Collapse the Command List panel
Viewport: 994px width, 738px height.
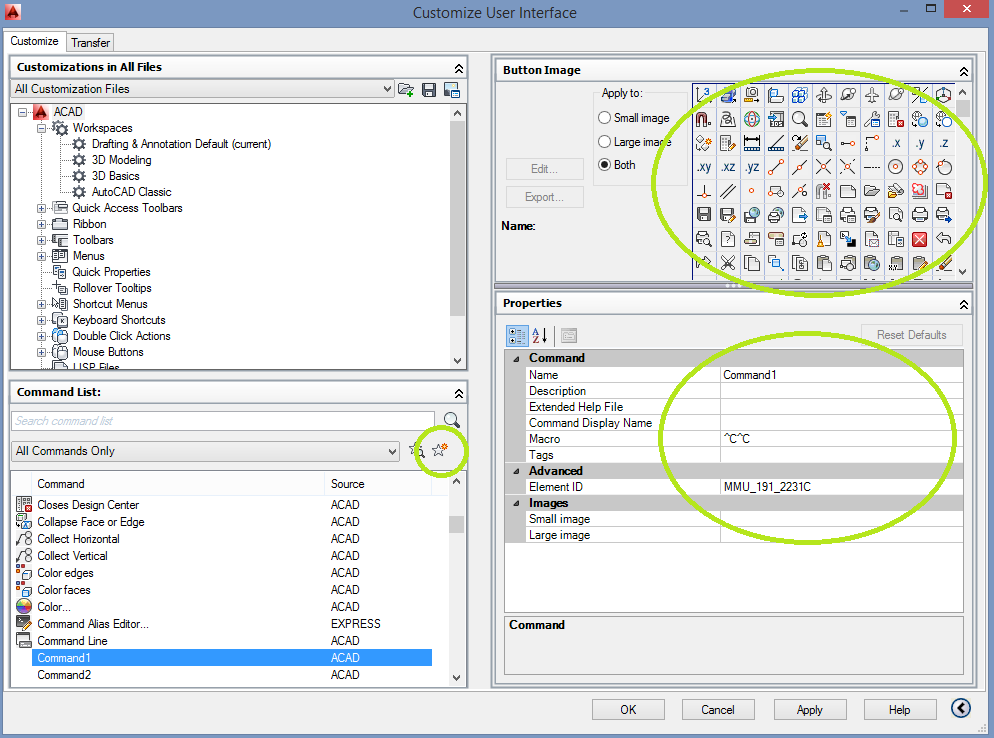click(x=458, y=393)
